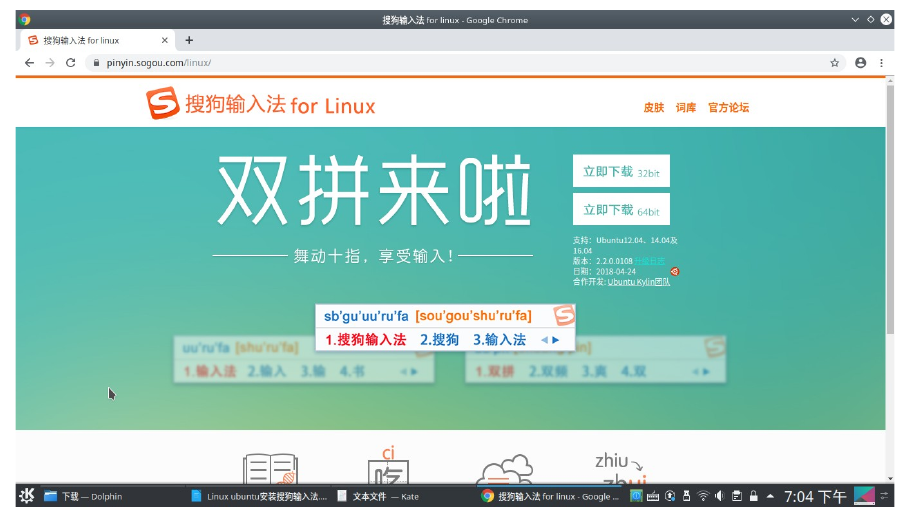Image resolution: width=907 pixels, height=519 pixels.
Task: Go back with the browser back arrow
Action: click(30, 62)
